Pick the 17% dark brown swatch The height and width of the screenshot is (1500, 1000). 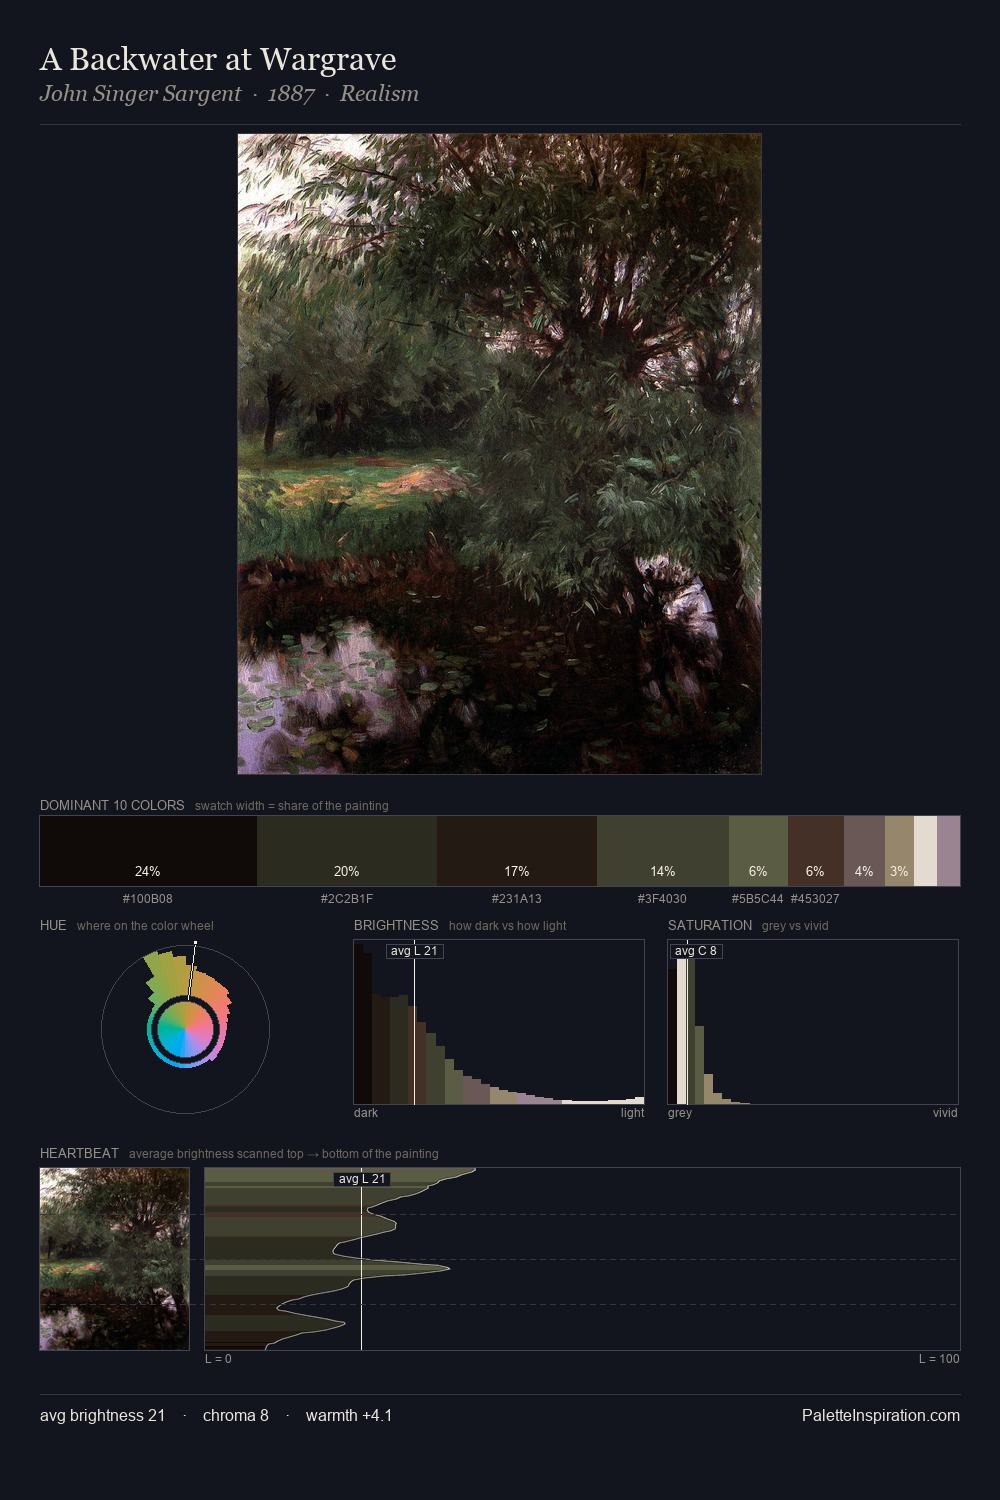point(517,851)
